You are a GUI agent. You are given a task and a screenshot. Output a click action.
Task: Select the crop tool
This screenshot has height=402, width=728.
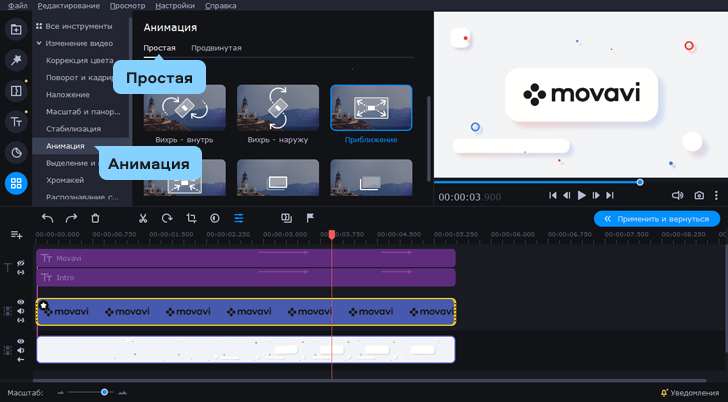point(191,218)
